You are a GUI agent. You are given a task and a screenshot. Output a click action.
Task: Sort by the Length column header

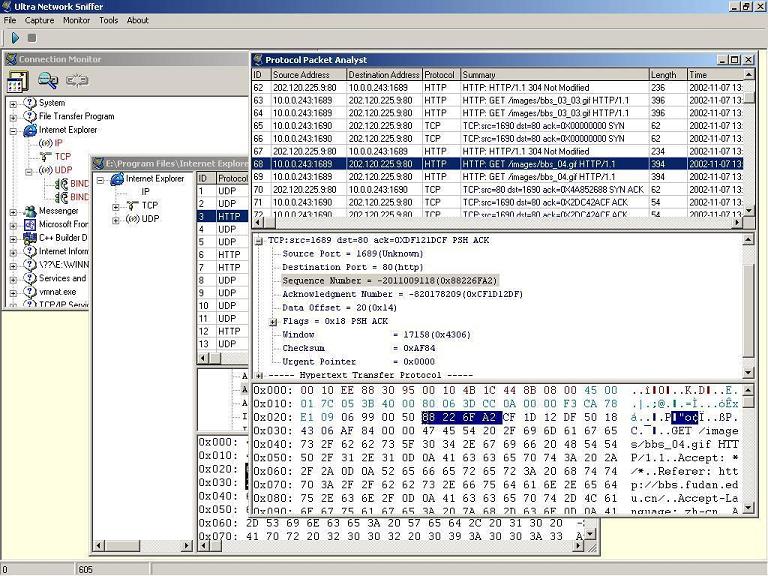click(x=668, y=74)
